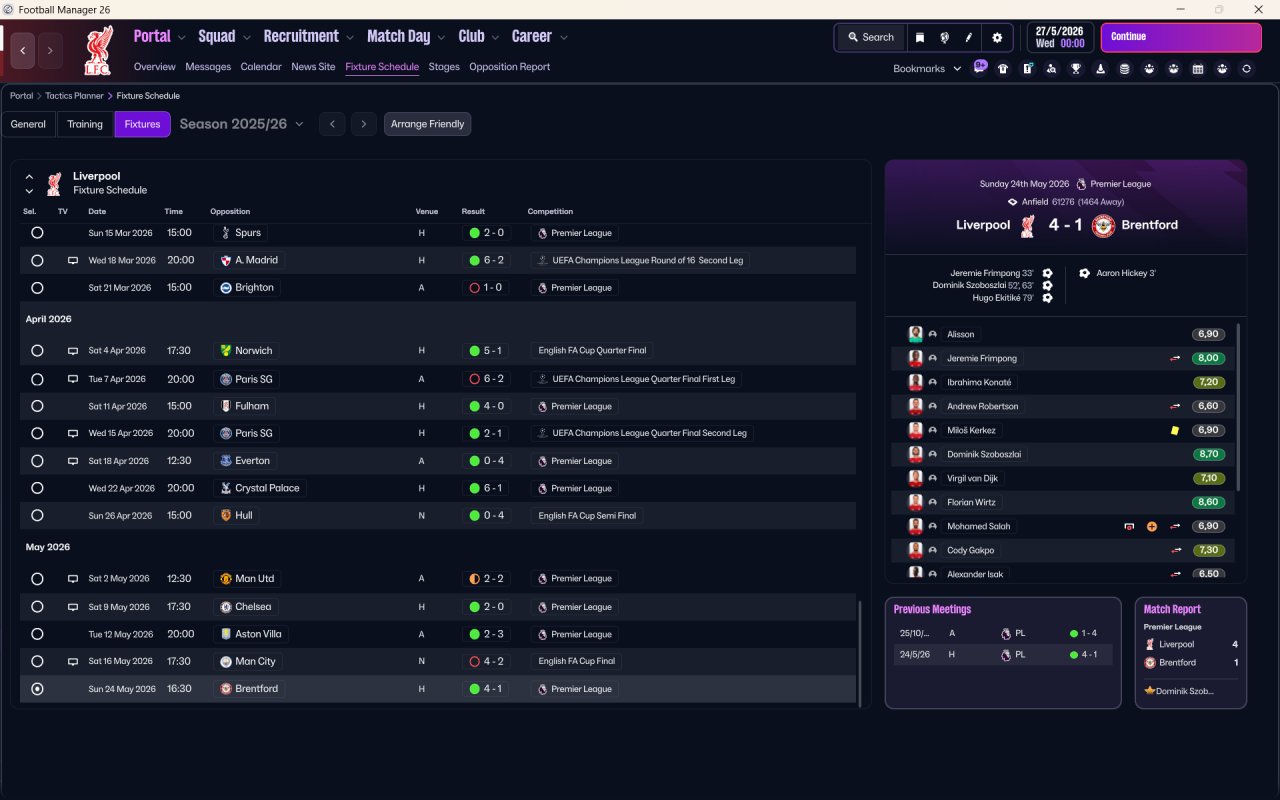Click the Liverpool club crest logo
This screenshot has width=1280, height=800.
(x=98, y=50)
